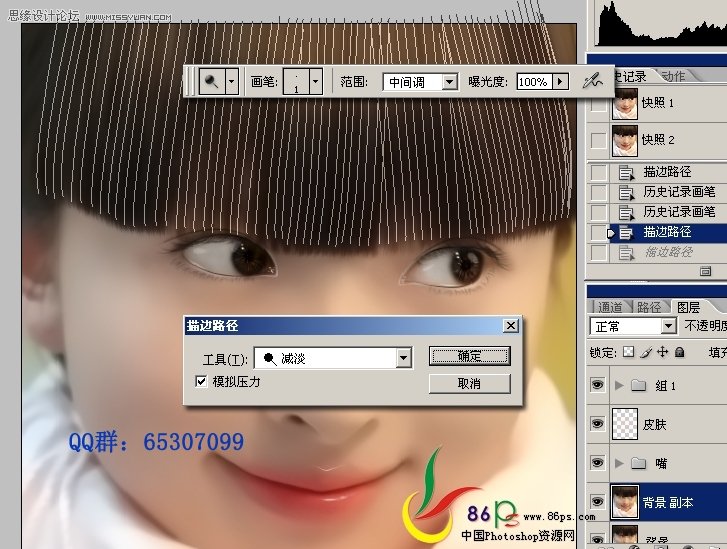
Task: Expand the 组 1 group triangle
Action: pos(619,385)
